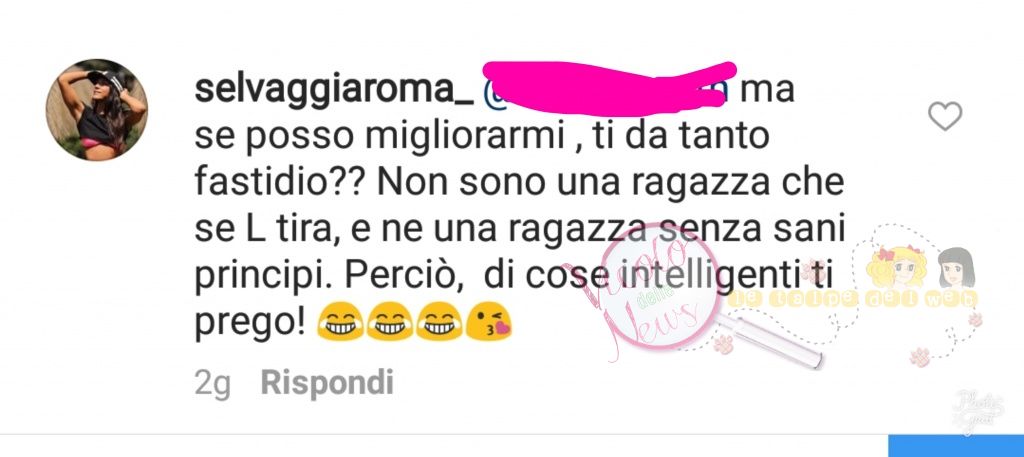
Task: Click the dark-haired cartoon girl icon
Action: tap(956, 268)
